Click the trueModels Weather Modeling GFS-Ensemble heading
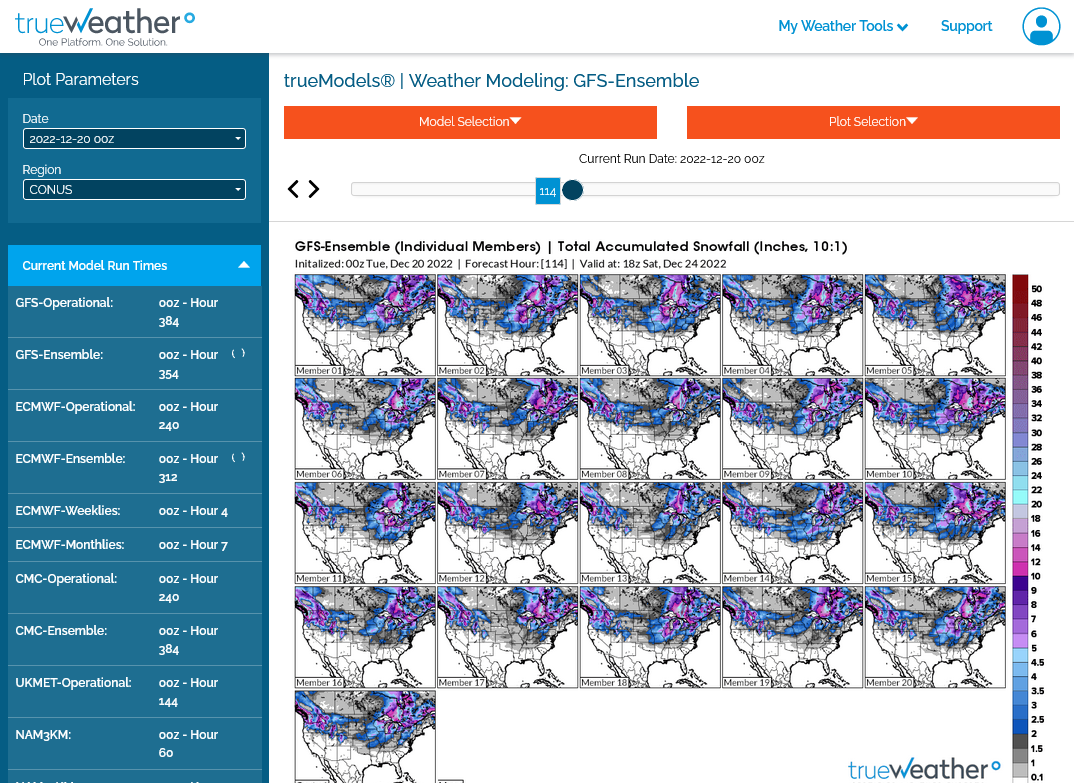 [x=491, y=81]
